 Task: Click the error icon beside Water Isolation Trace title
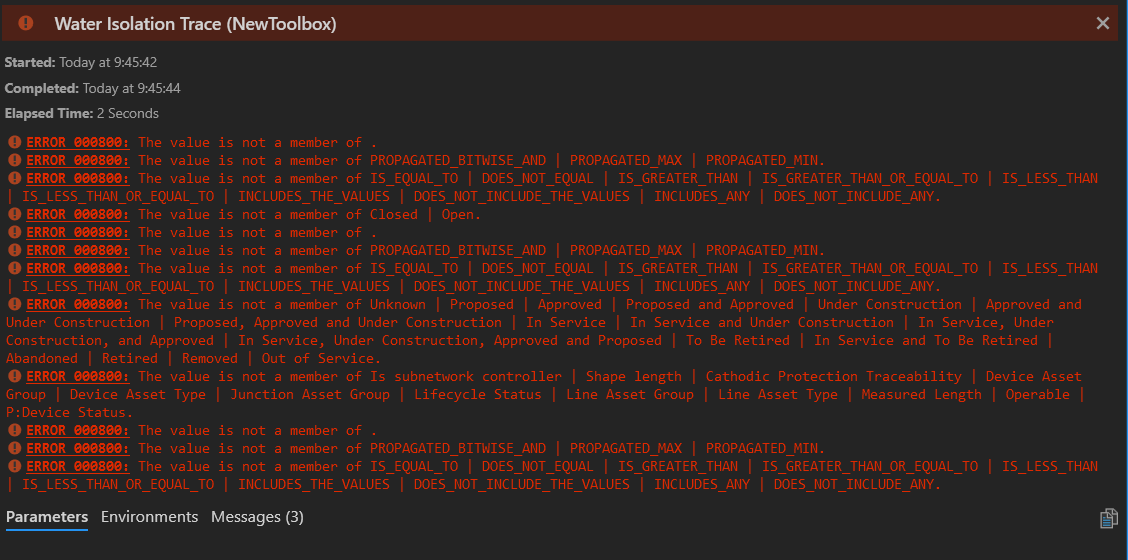click(x=26, y=23)
